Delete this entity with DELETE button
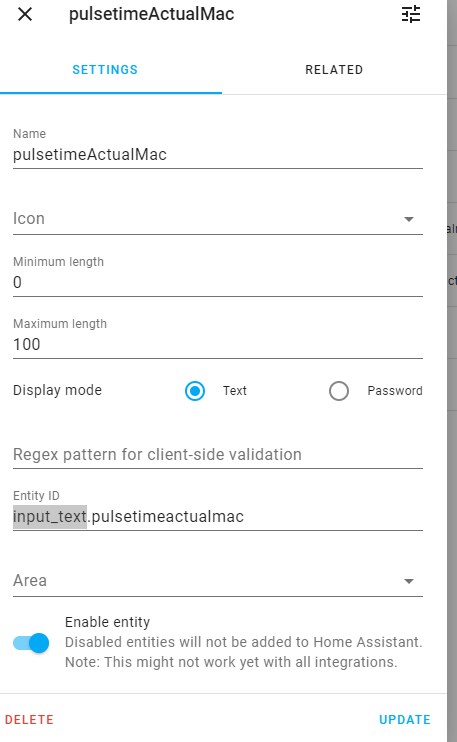The image size is (457, 742). (29, 720)
